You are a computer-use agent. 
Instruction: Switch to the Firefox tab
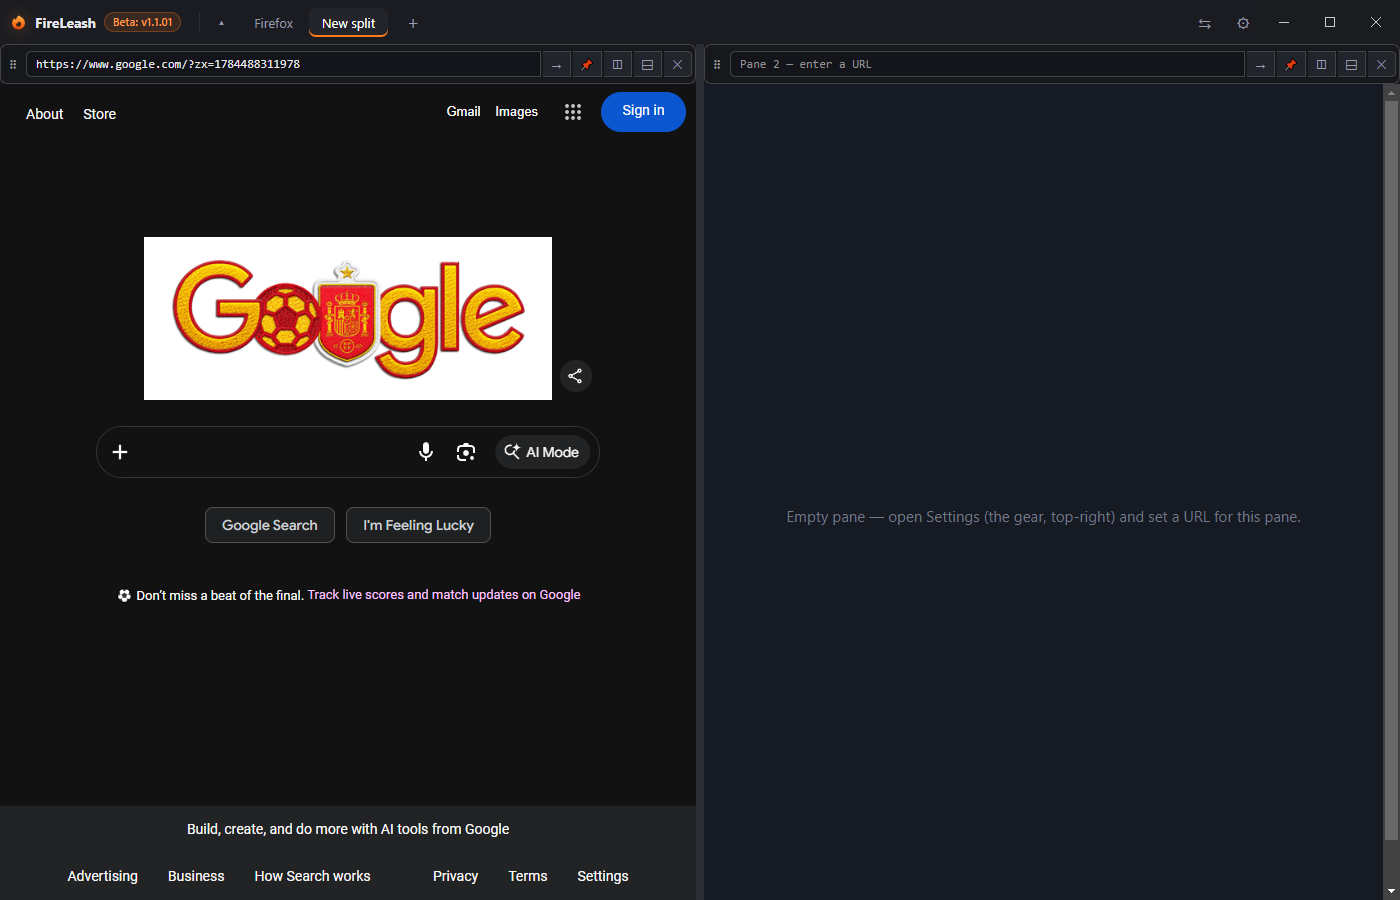pos(273,23)
